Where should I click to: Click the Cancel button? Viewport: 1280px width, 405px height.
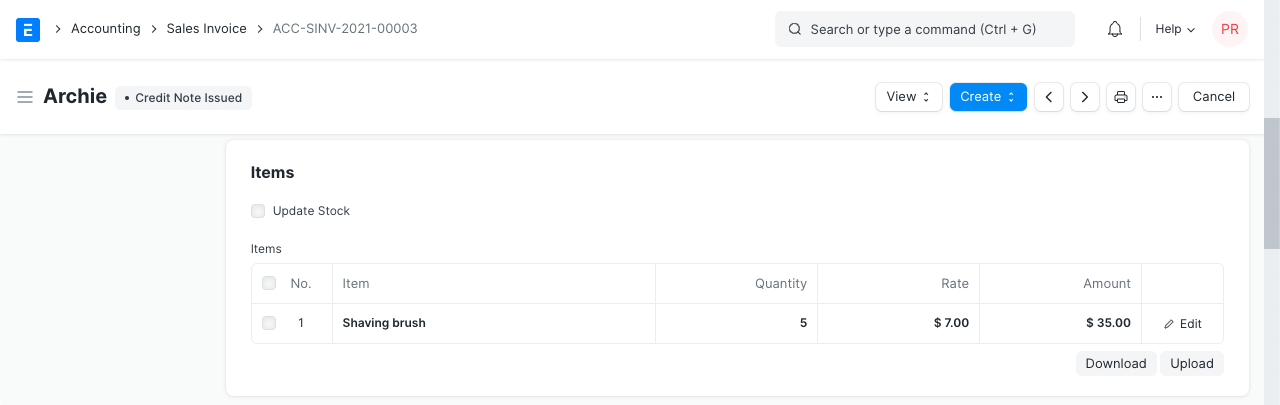click(x=1214, y=97)
